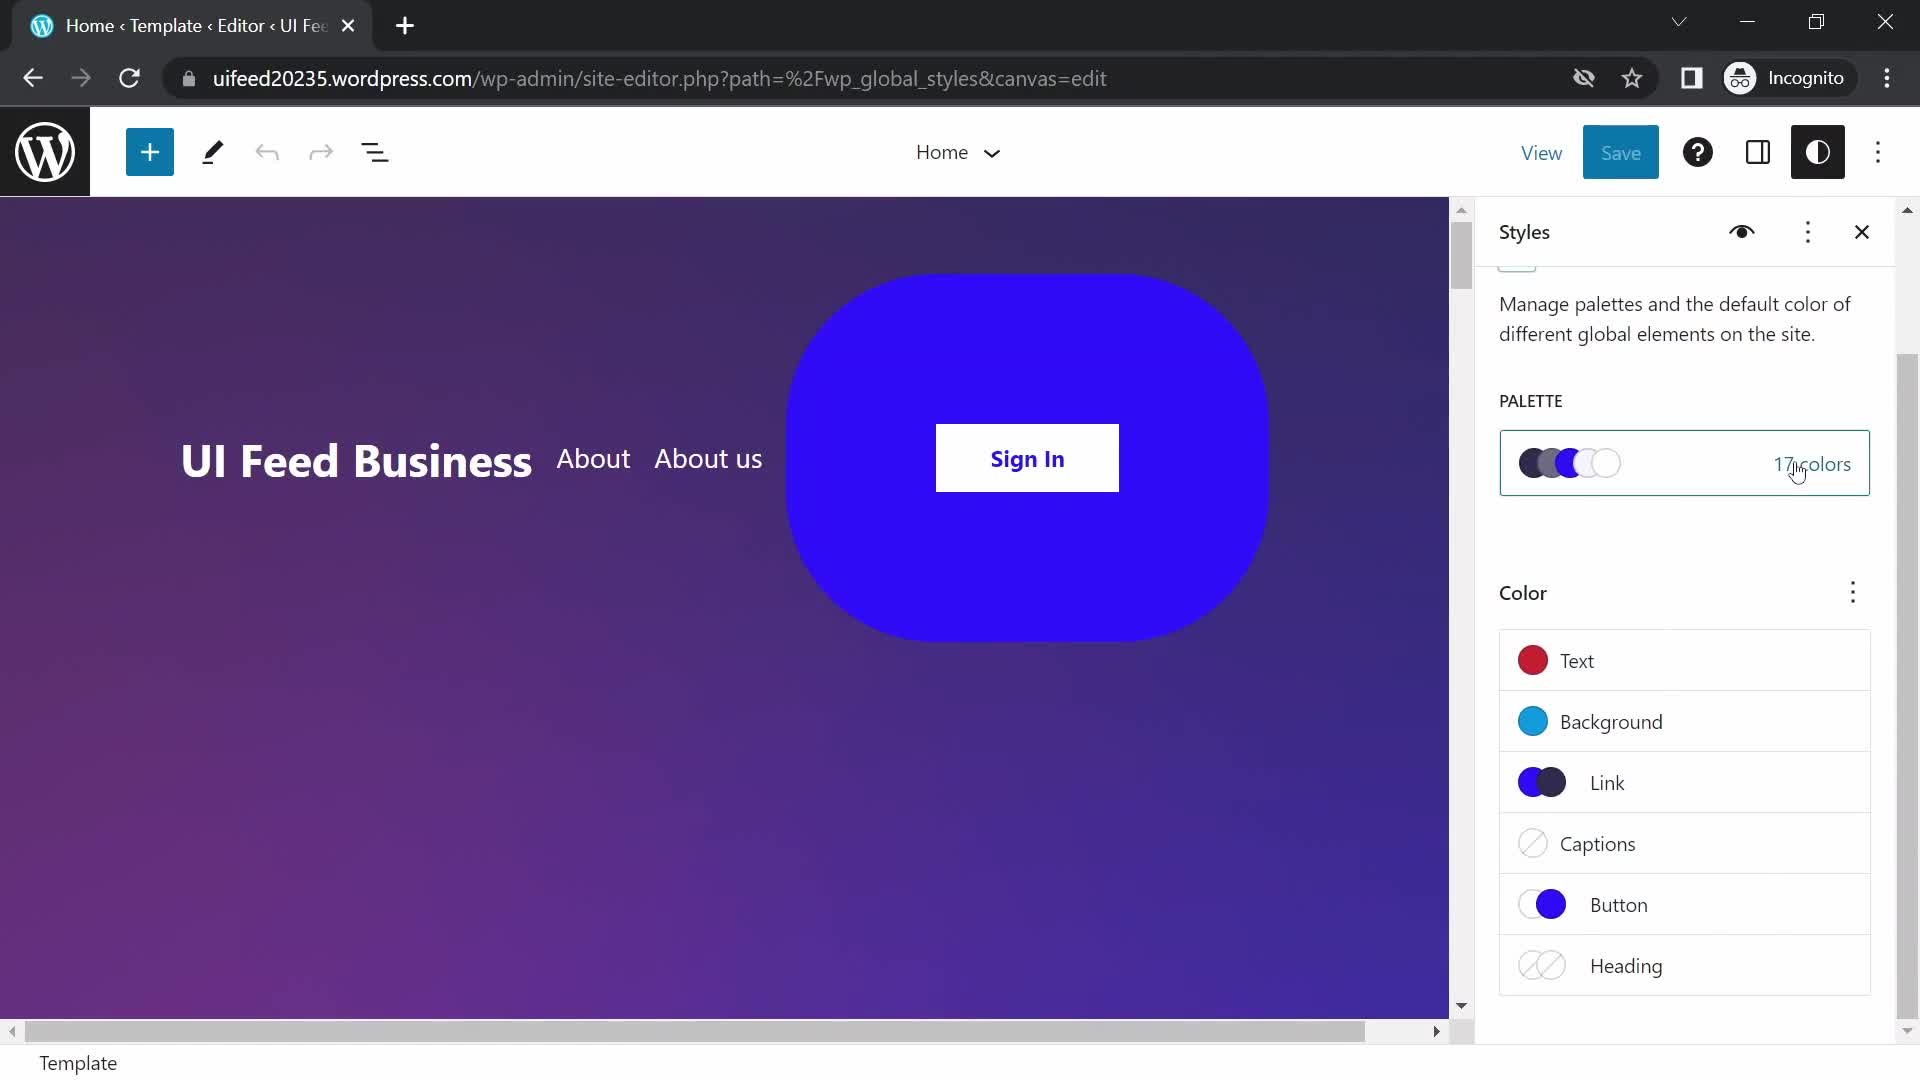This screenshot has width=1920, height=1080.
Task: Toggle the Styles preview eye icon
Action: 1741,232
